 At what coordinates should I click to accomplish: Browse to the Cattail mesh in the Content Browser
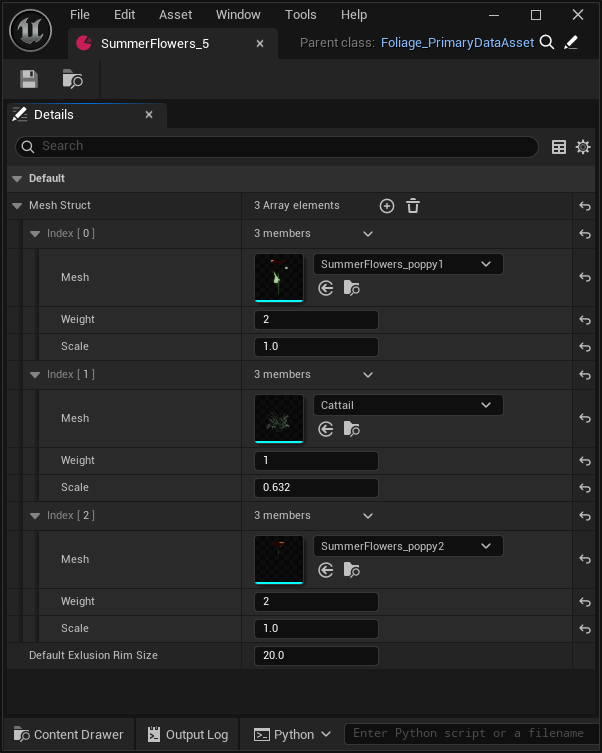[x=351, y=429]
